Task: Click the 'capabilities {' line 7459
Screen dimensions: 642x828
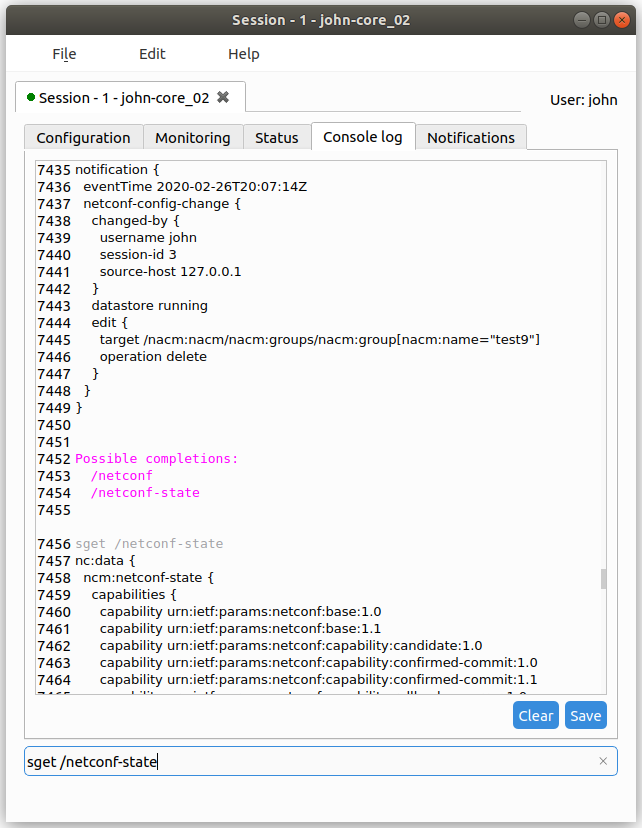Action: click(x=134, y=595)
